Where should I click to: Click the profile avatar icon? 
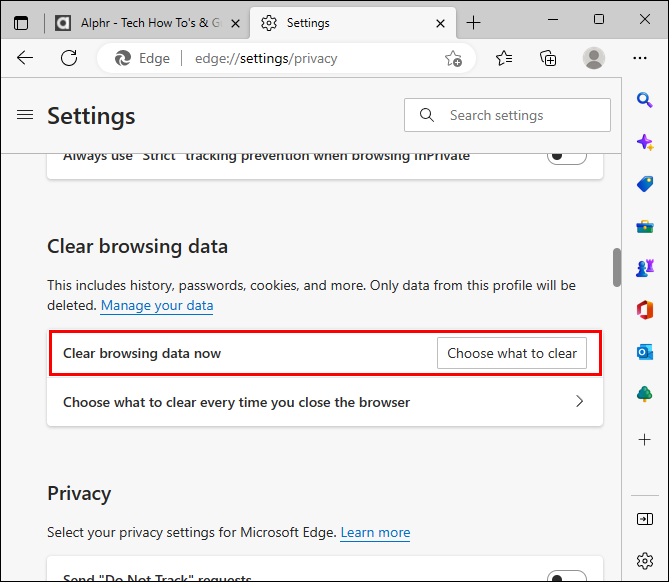594,58
